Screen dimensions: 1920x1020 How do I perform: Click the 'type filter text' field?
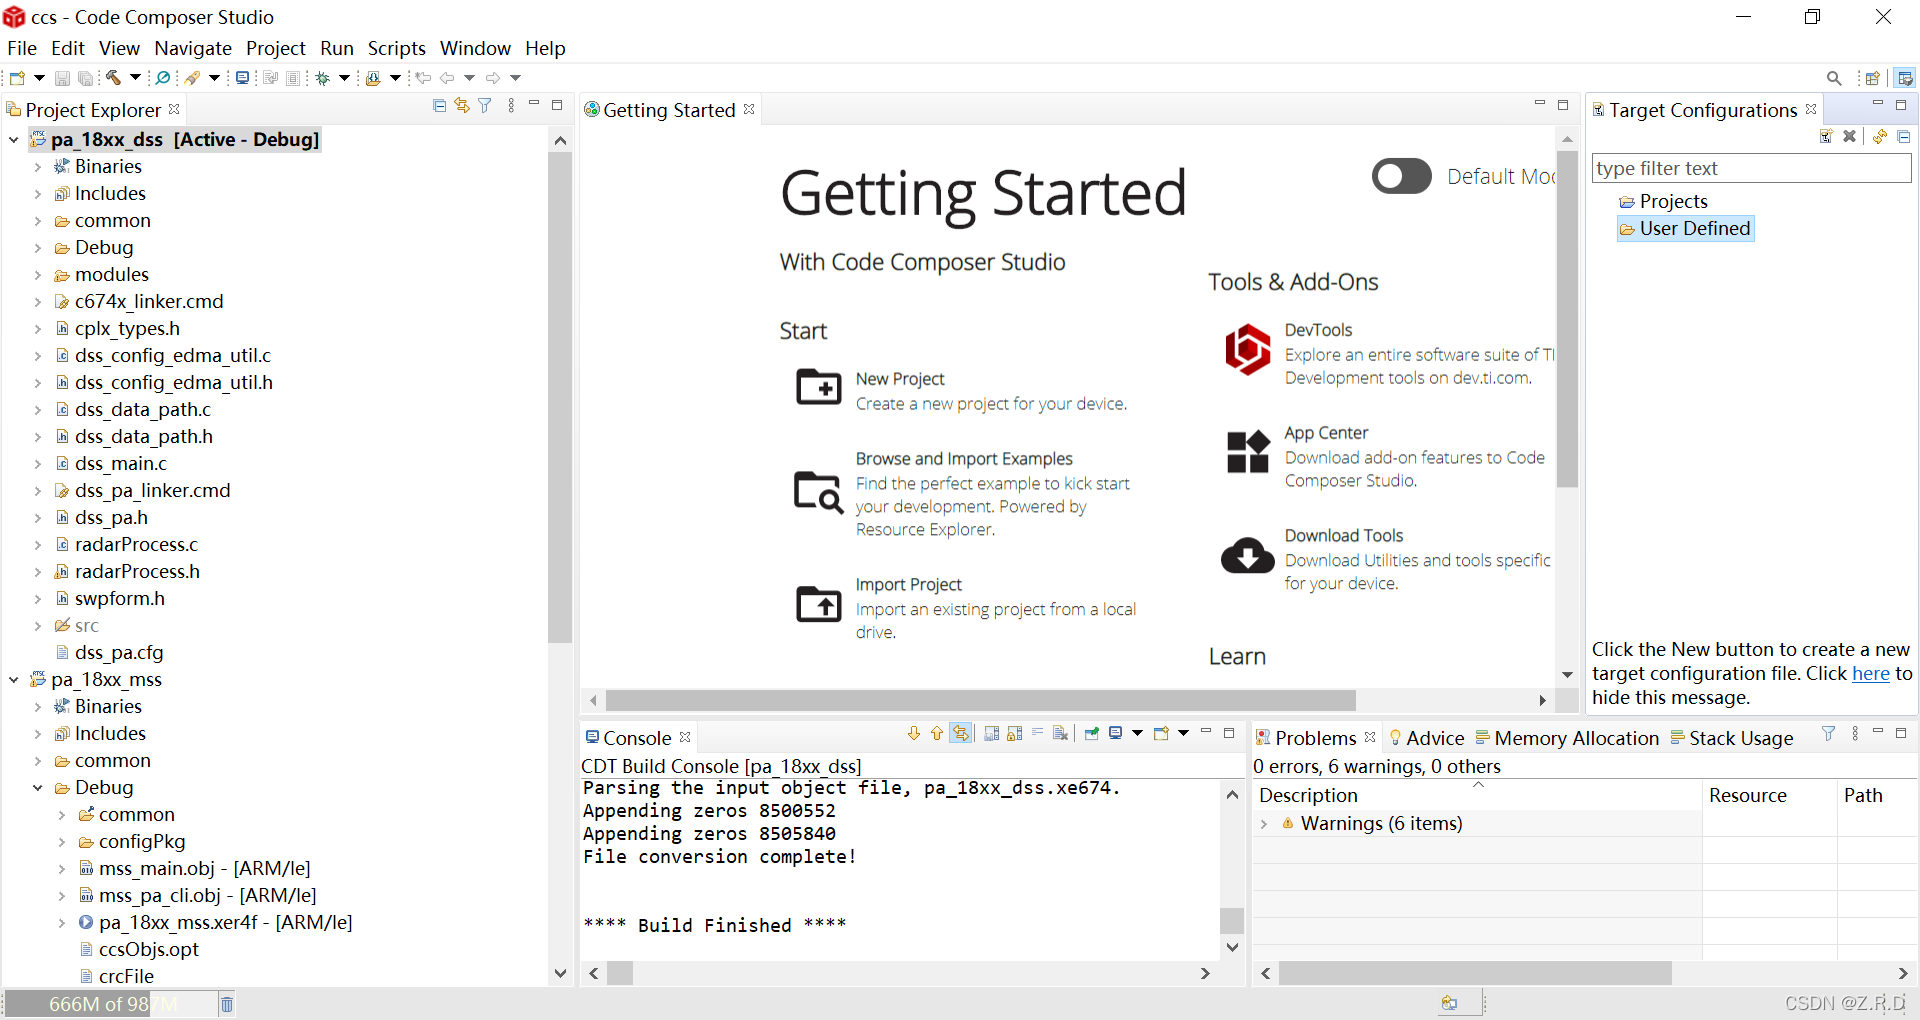pos(1751,169)
